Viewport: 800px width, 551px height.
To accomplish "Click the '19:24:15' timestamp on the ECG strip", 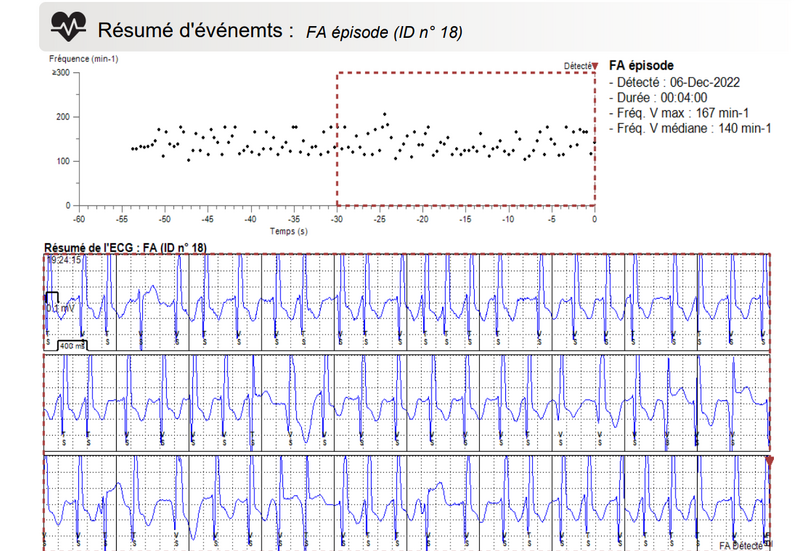I will [x=64, y=260].
